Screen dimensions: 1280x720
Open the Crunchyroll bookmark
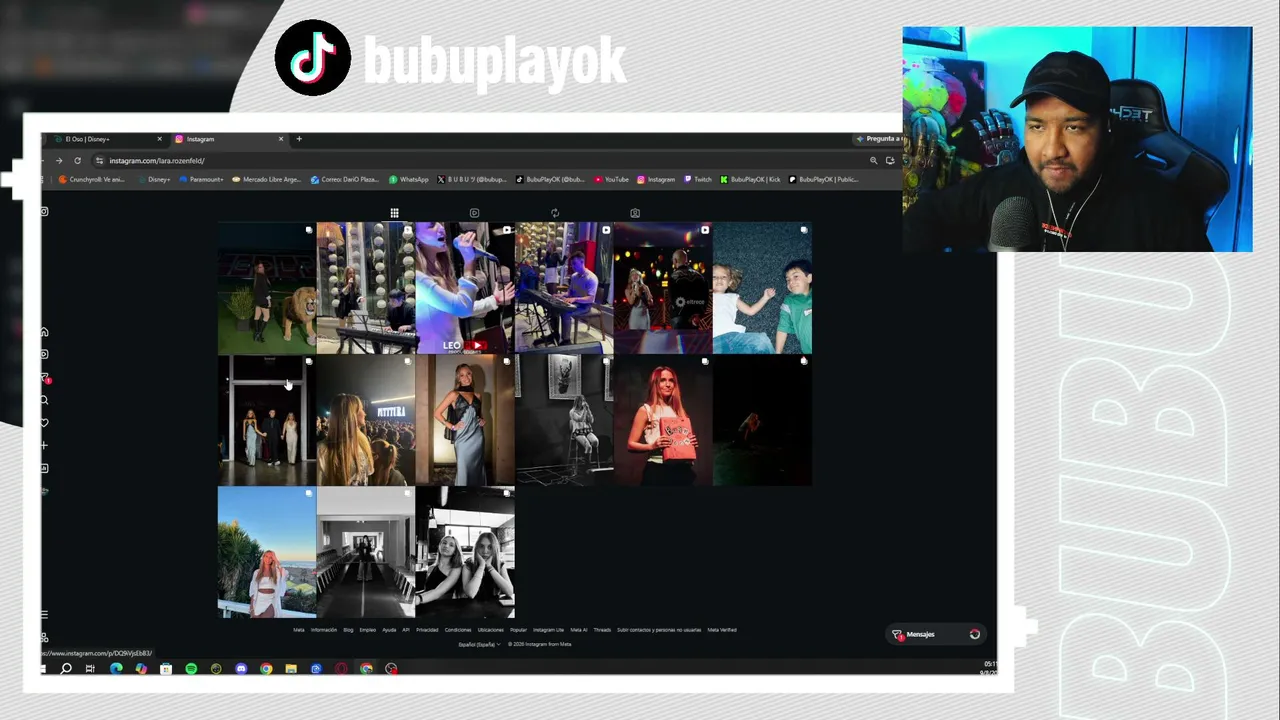[x=91, y=180]
